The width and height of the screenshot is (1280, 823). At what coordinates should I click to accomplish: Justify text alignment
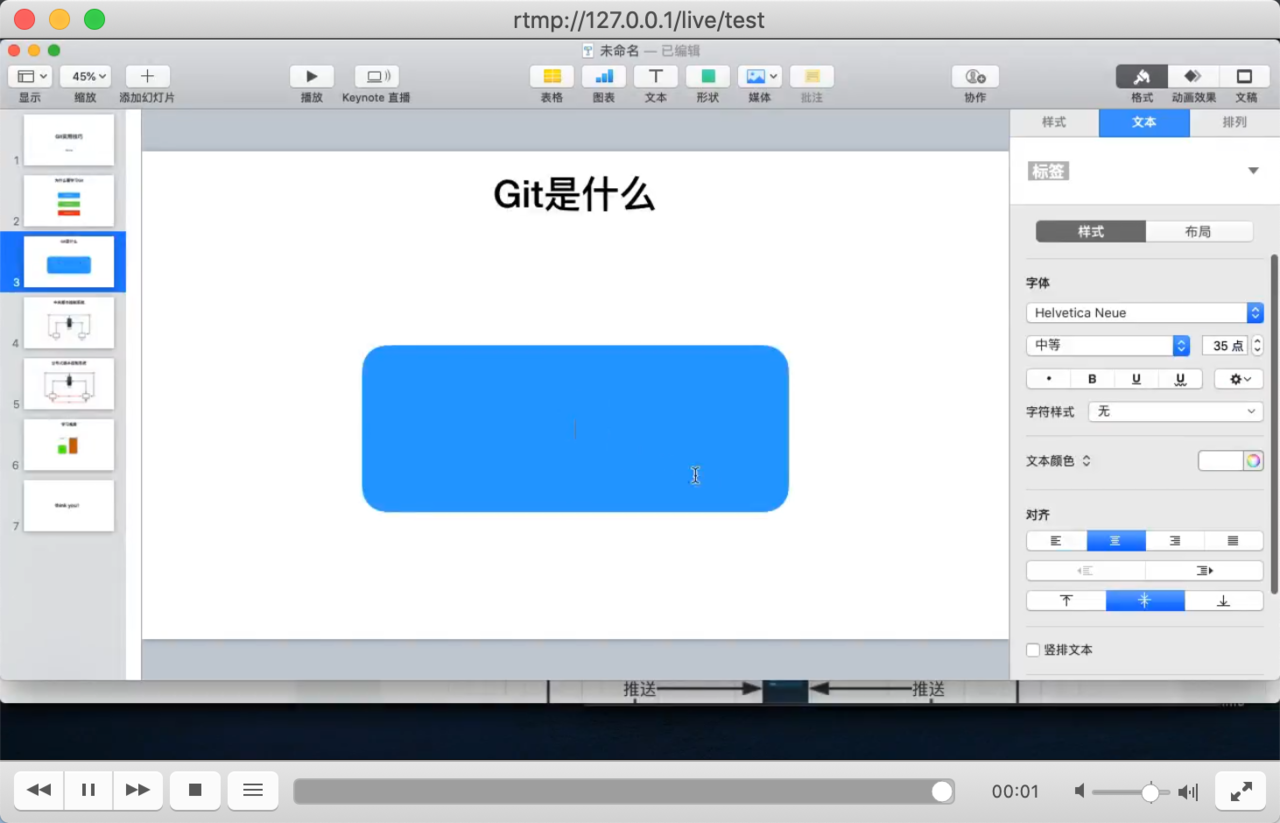[x=1233, y=541]
